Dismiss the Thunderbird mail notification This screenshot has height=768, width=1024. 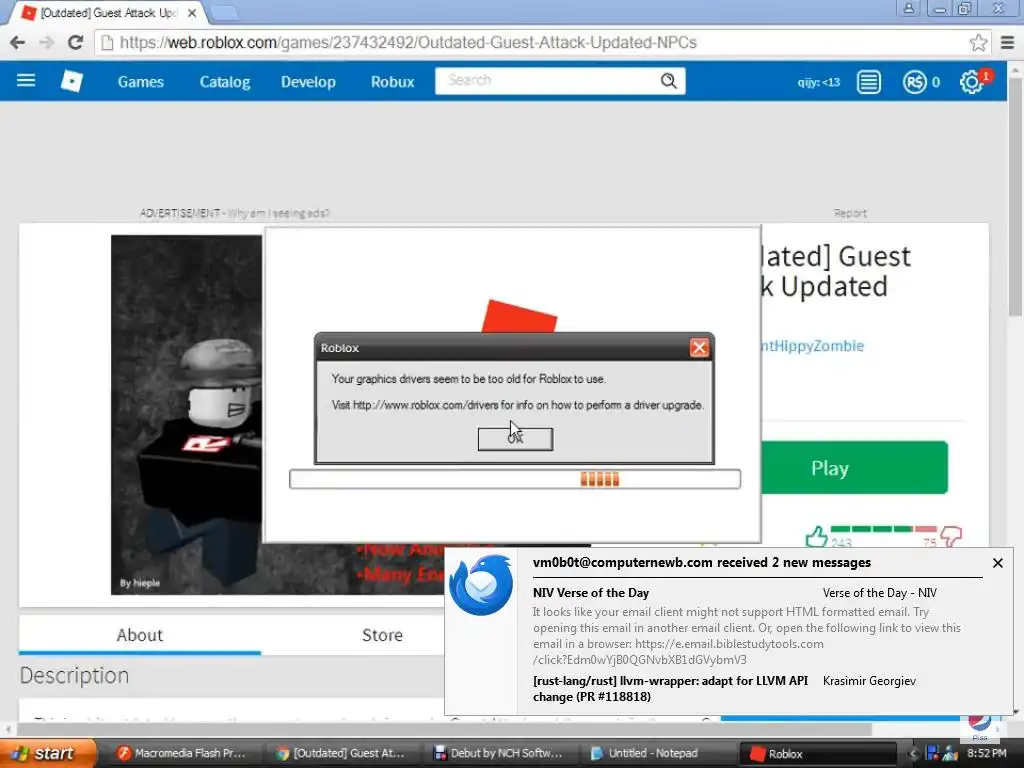point(997,563)
